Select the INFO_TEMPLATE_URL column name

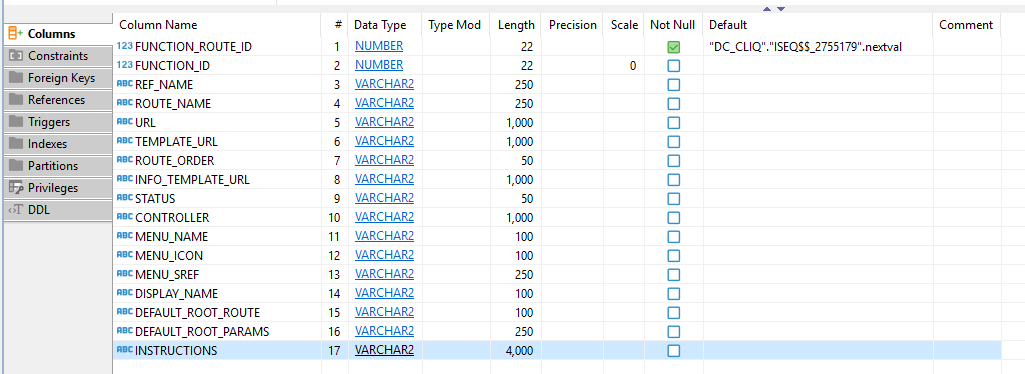point(192,179)
